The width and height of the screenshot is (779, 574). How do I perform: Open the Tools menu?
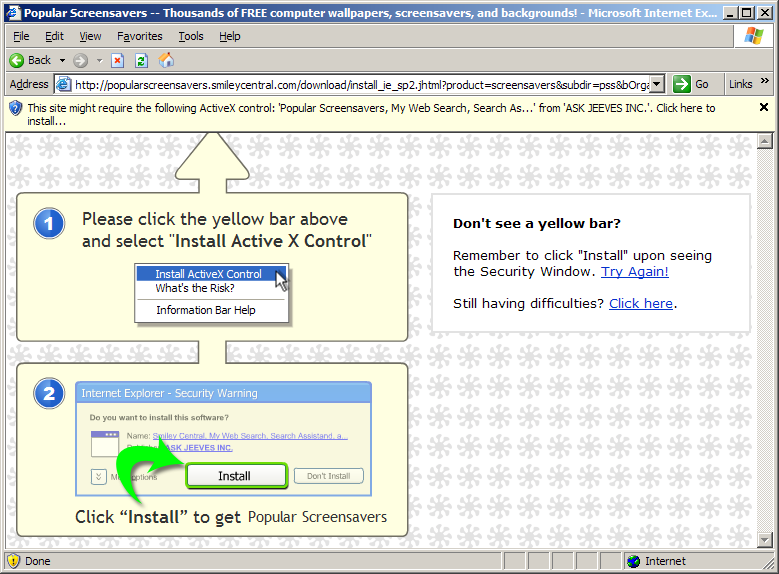pyautogui.click(x=191, y=36)
